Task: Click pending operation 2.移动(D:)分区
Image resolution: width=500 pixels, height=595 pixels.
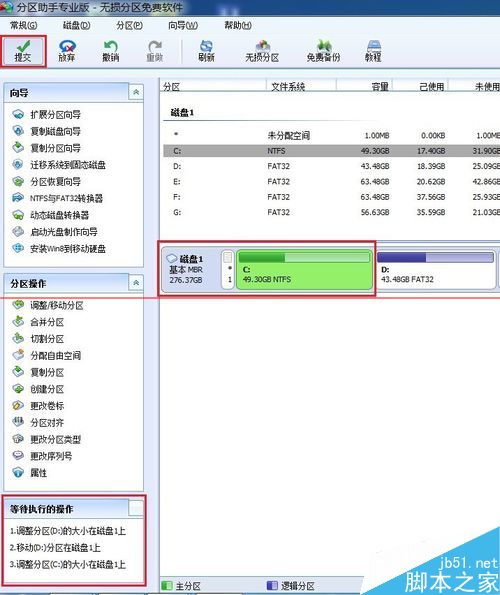Action: [55, 548]
